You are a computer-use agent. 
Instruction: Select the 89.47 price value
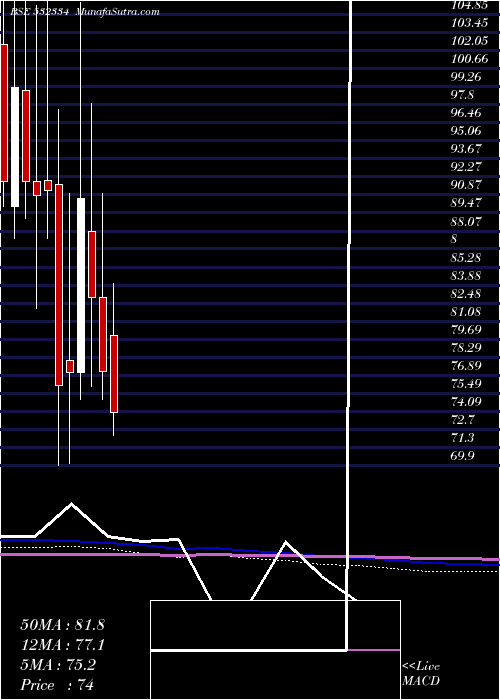point(467,203)
